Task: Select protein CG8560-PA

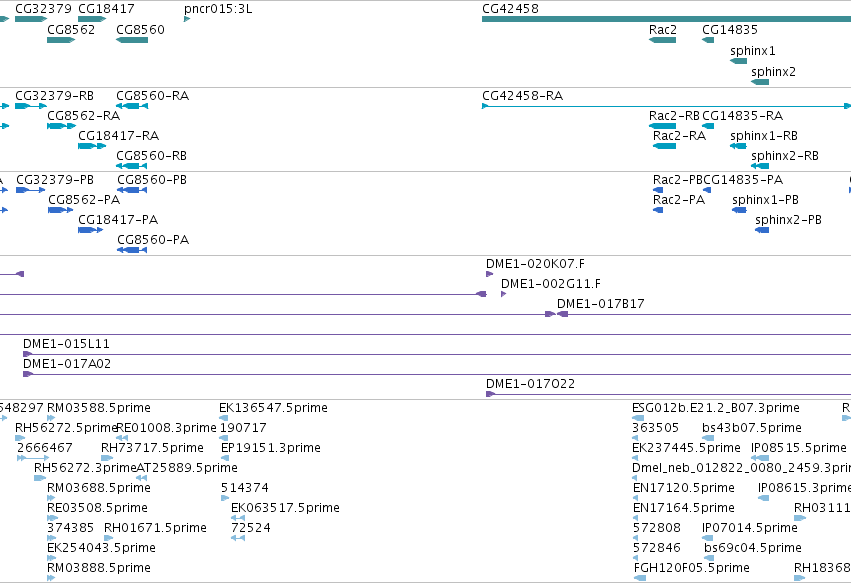Action: pos(132,250)
